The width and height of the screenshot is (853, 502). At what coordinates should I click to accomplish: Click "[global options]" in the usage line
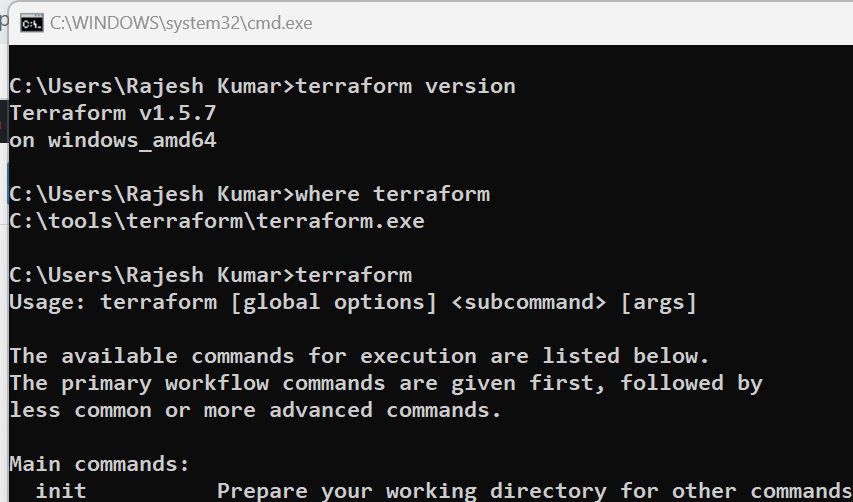pyautogui.click(x=334, y=302)
